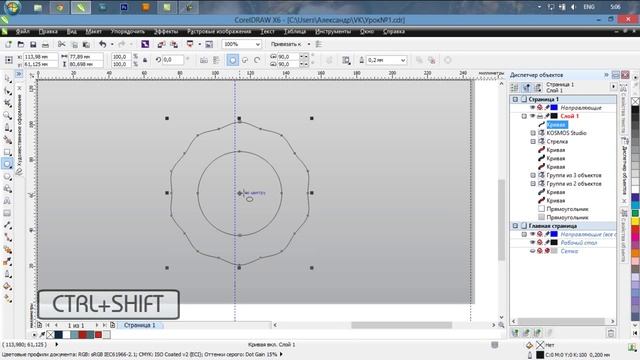Image resolution: width=640 pixels, height=360 pixels.
Task: Paste from clipboard using the paste icon
Action: [x=86, y=44]
